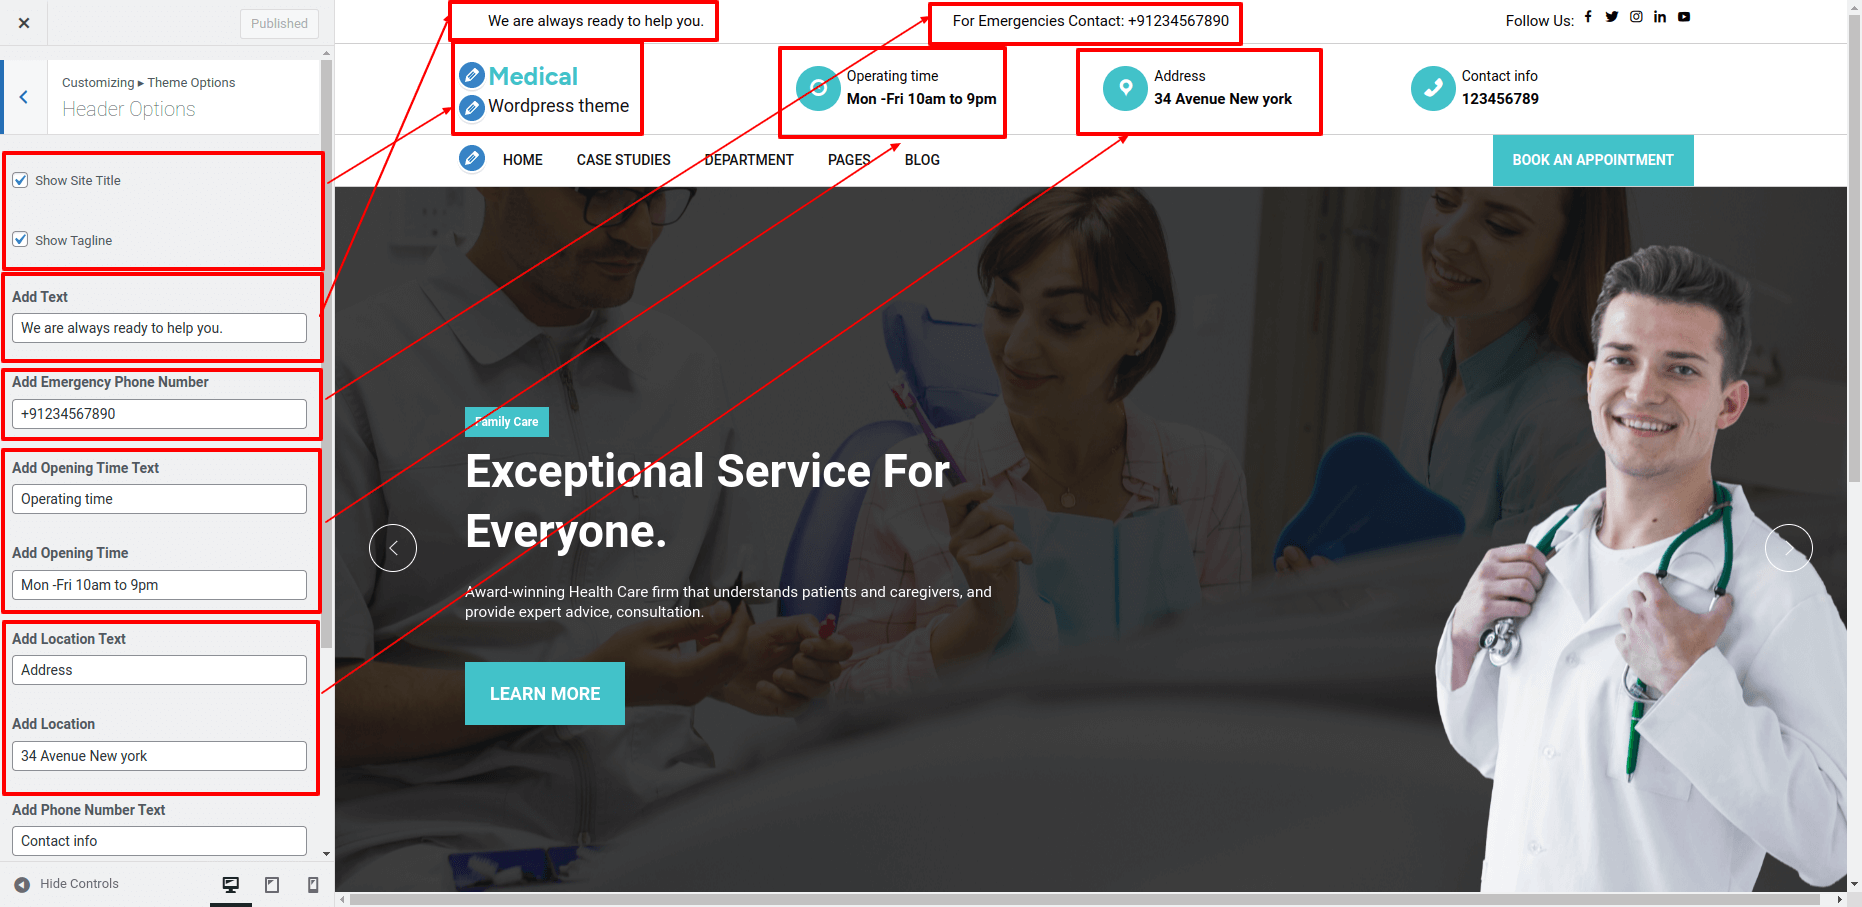The width and height of the screenshot is (1862, 907).
Task: Open the Twitter social icon
Action: click(1612, 17)
